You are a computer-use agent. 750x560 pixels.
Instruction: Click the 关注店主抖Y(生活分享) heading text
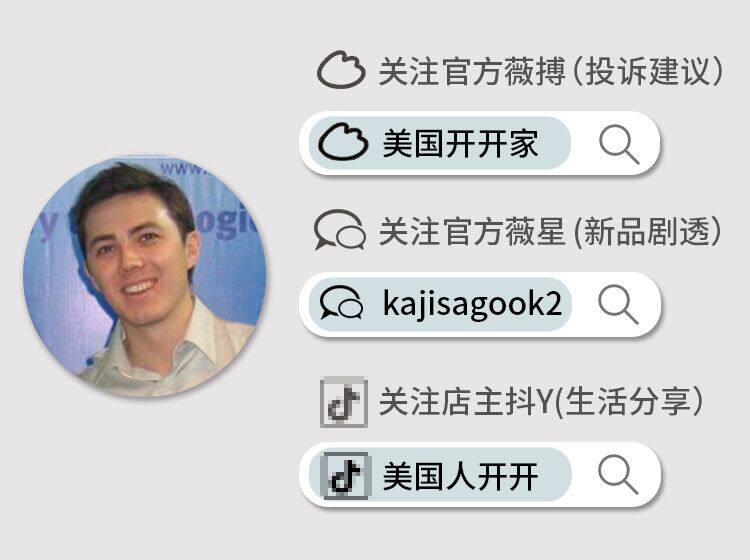[541, 402]
